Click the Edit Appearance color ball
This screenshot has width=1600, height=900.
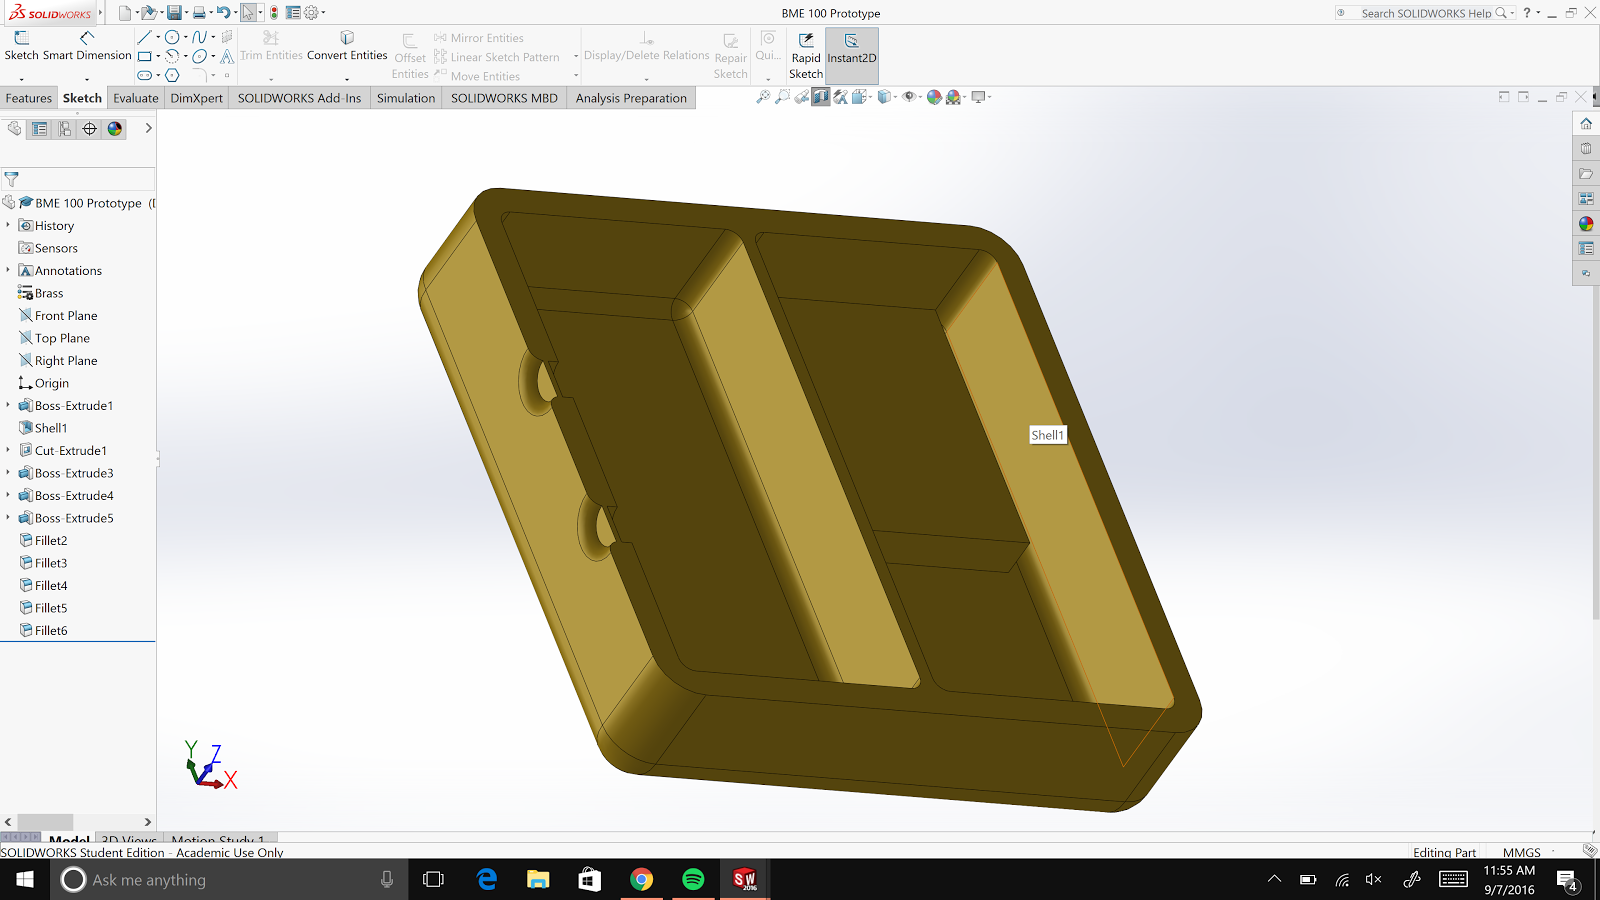click(934, 97)
